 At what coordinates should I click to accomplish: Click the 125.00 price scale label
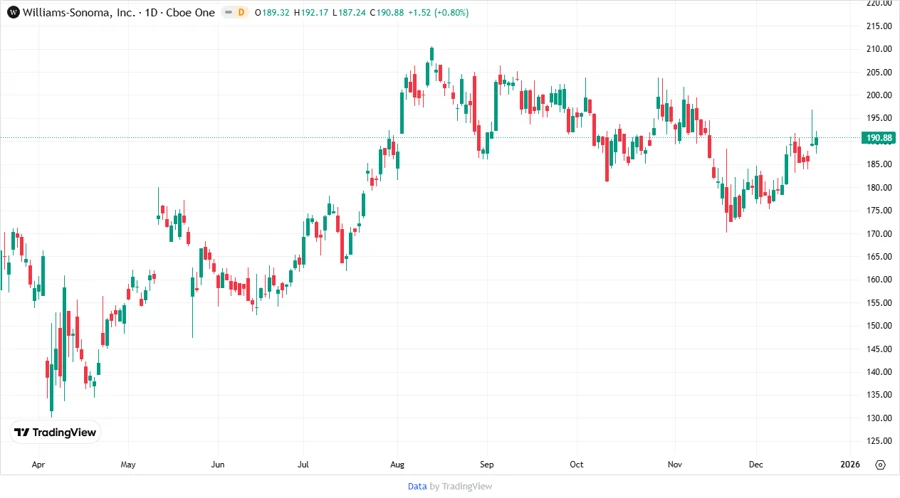pos(879,441)
